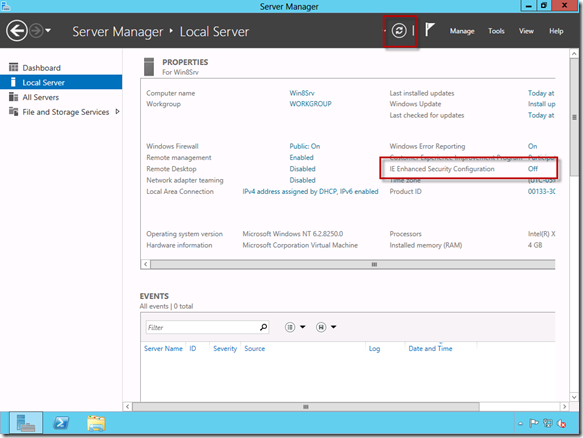Click Windows Error Reporting On link
583x438 pixels.
pos(532,146)
